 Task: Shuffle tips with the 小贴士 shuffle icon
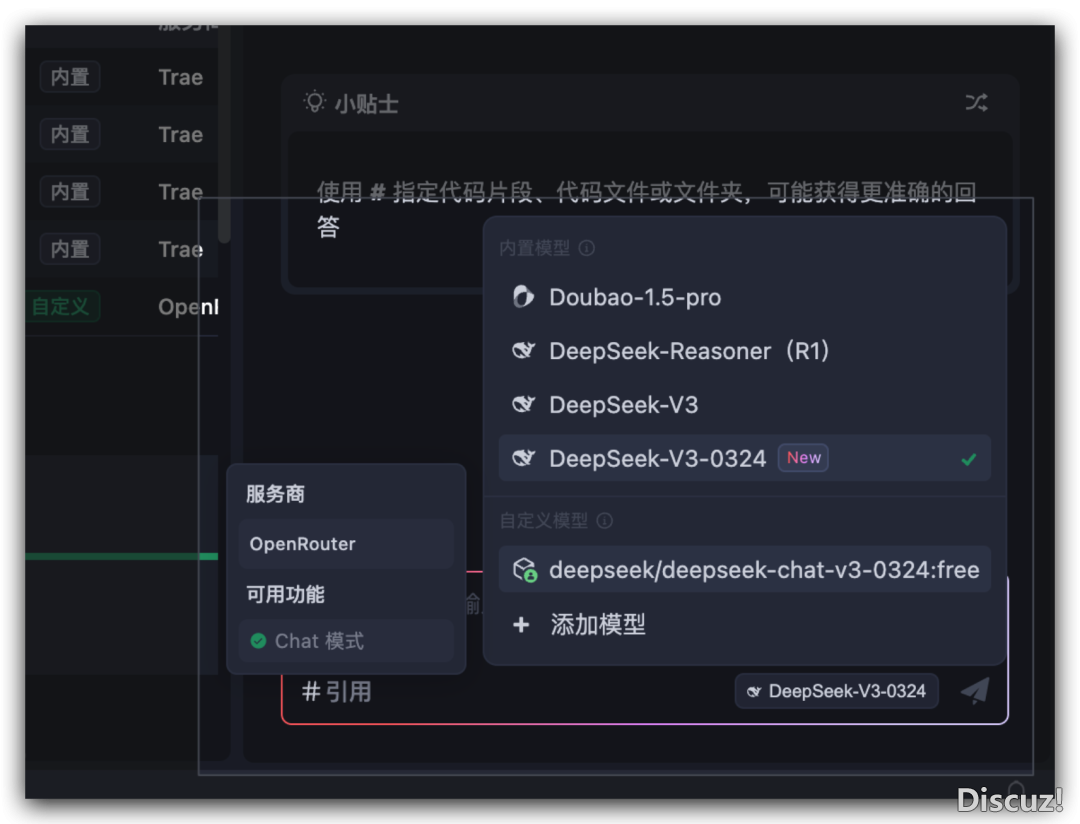point(977,103)
